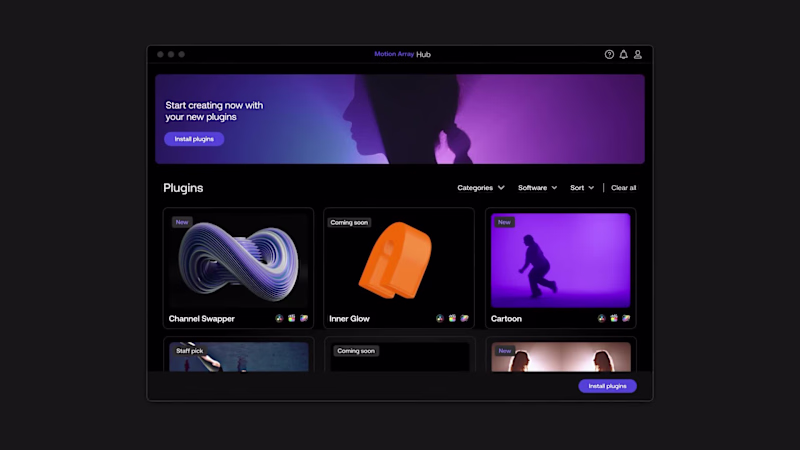This screenshot has width=800, height=450.
Task: Click Final Cut Pro icon on Inner Glow card
Action: point(452,318)
